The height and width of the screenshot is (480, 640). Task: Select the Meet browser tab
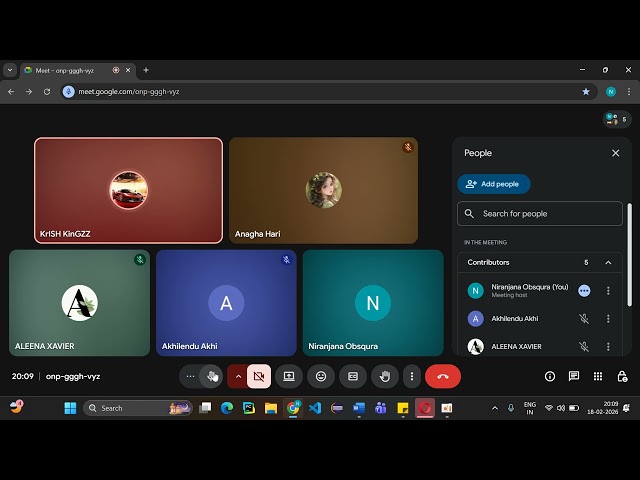(70, 70)
